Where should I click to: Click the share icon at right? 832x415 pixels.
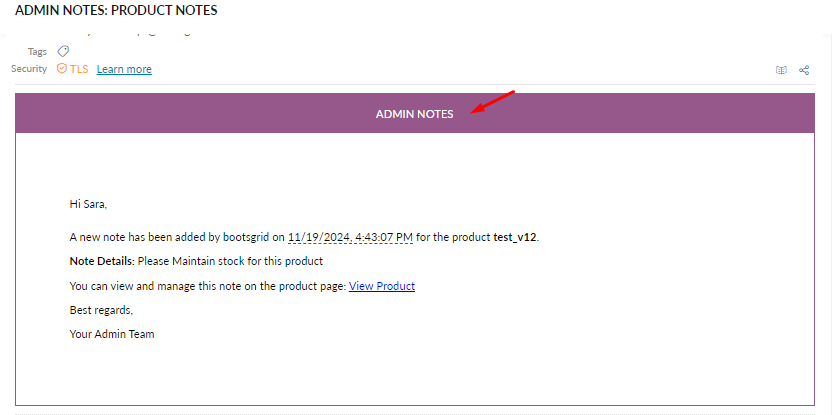coord(804,70)
